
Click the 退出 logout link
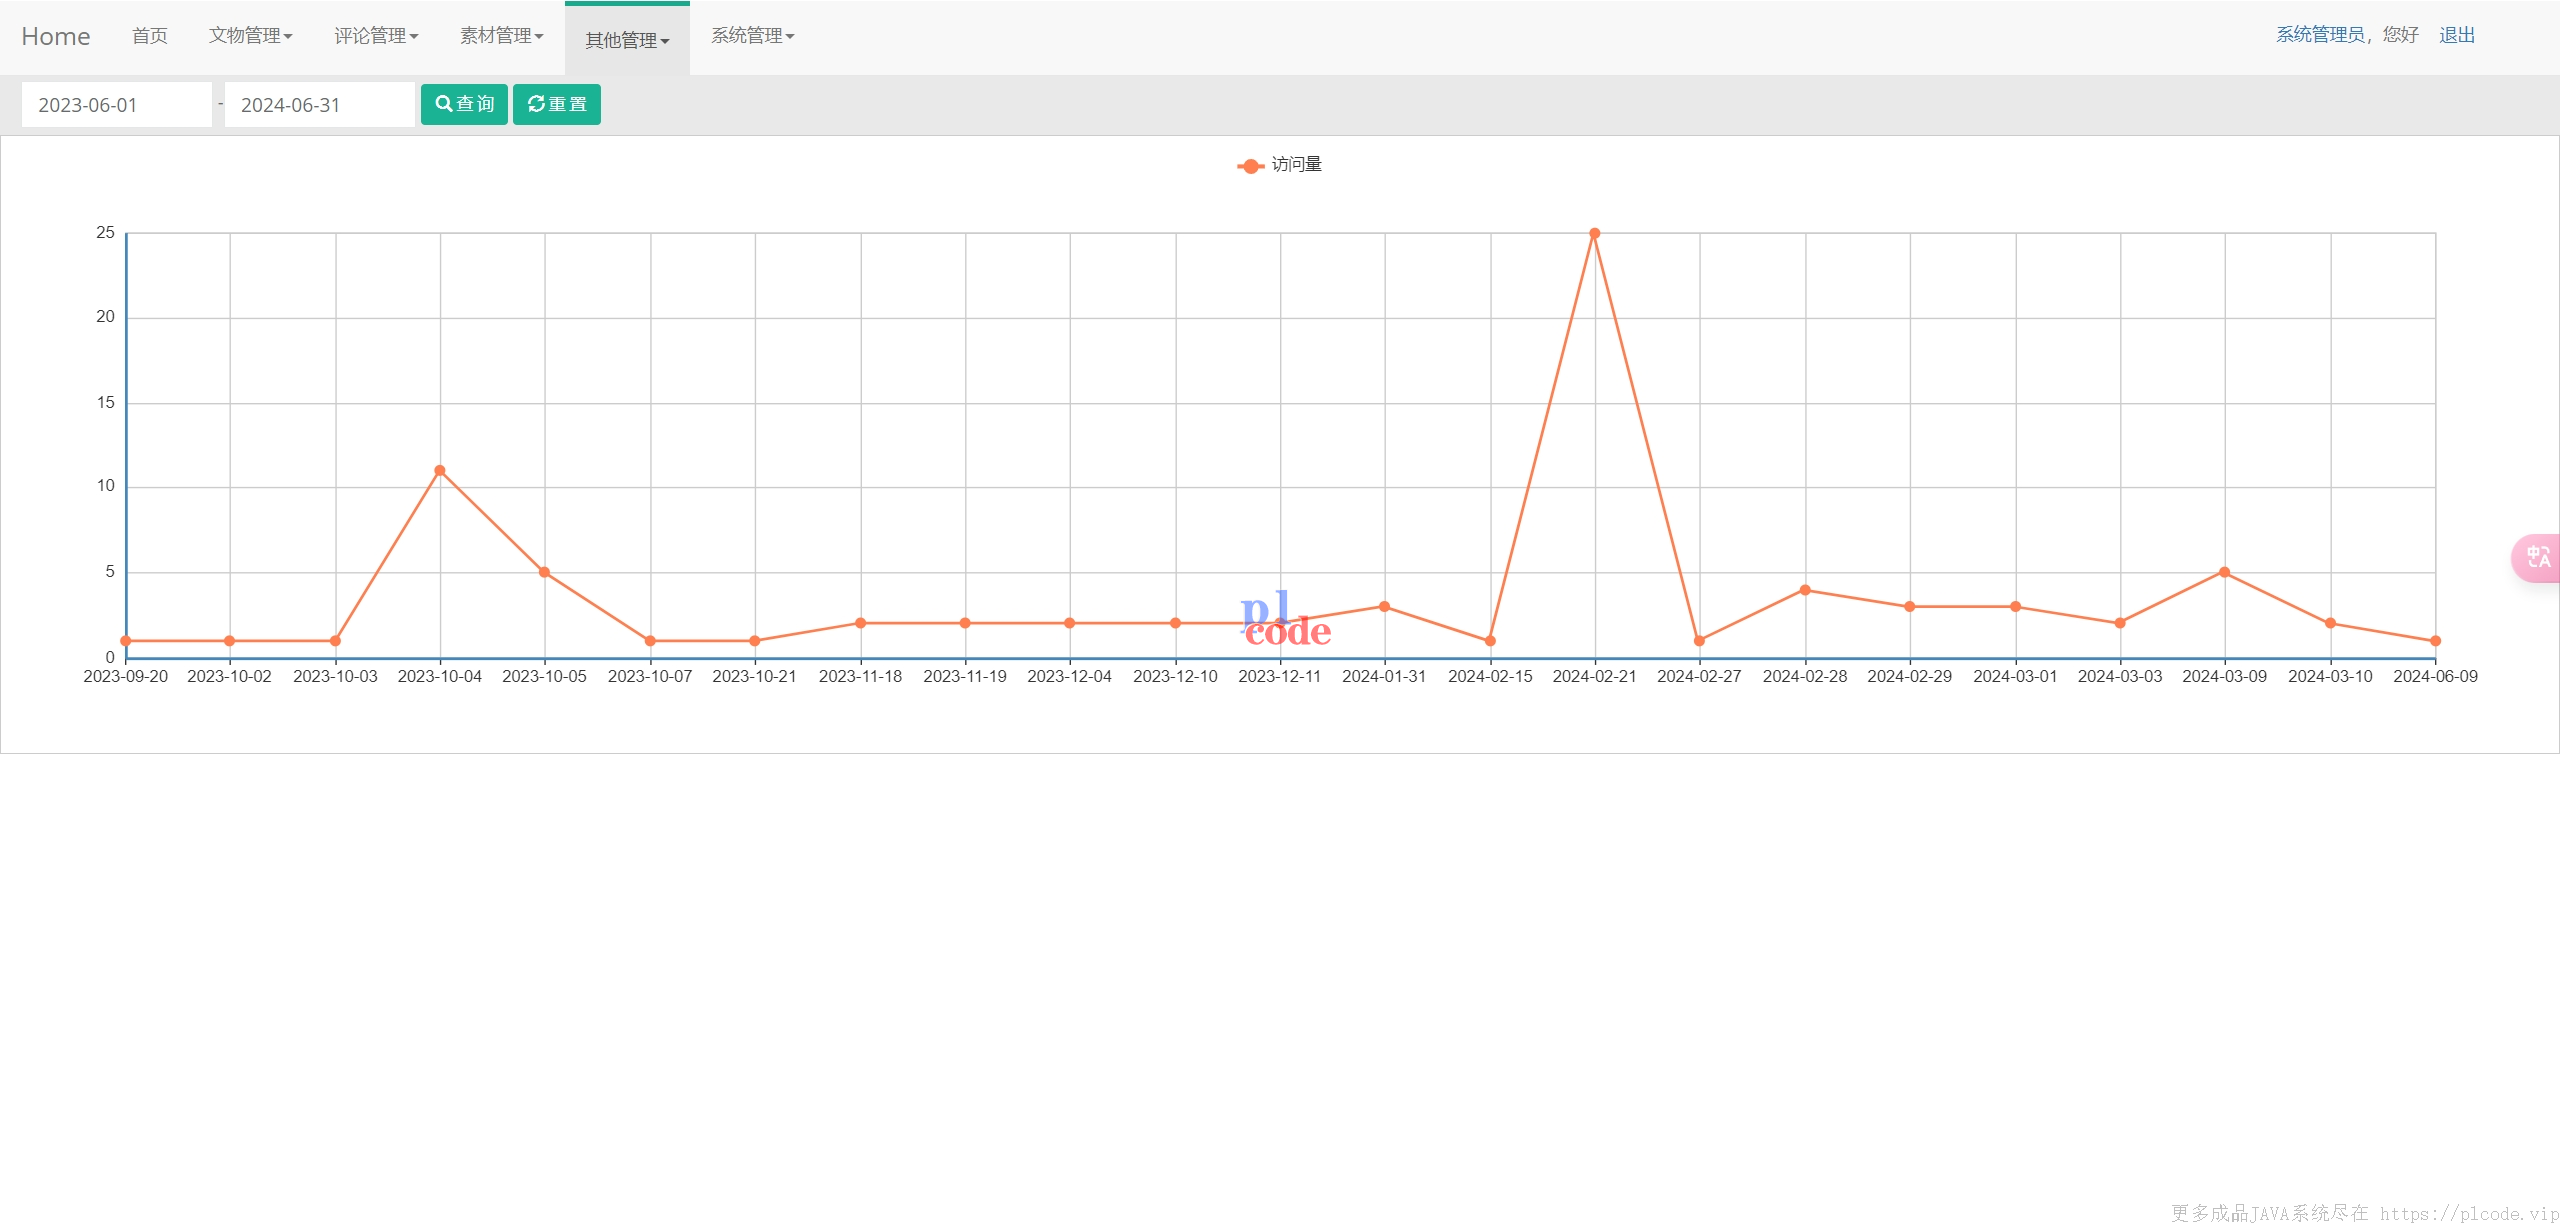2457,35
